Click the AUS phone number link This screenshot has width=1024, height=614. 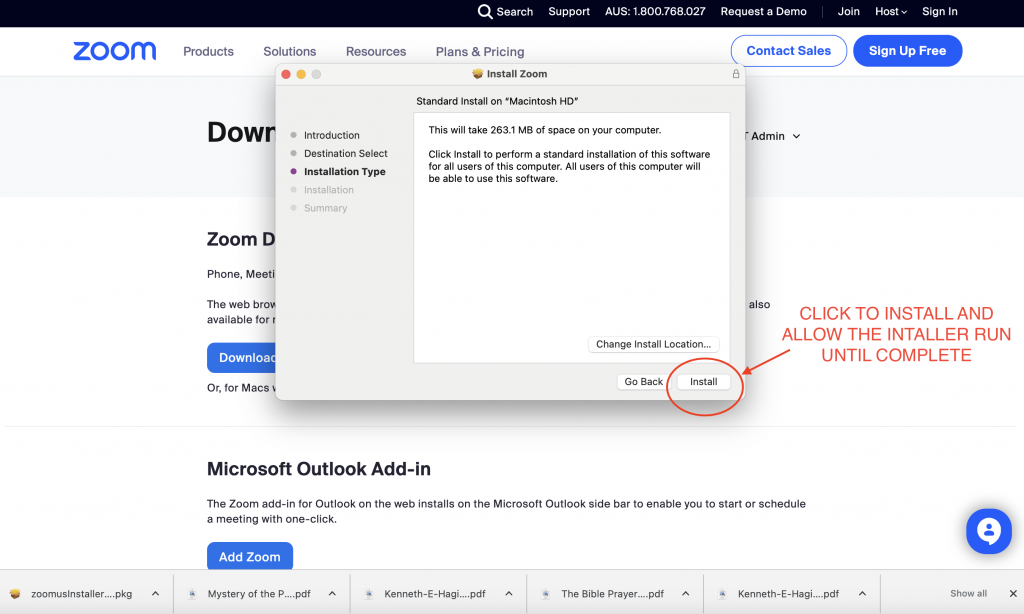tap(655, 12)
